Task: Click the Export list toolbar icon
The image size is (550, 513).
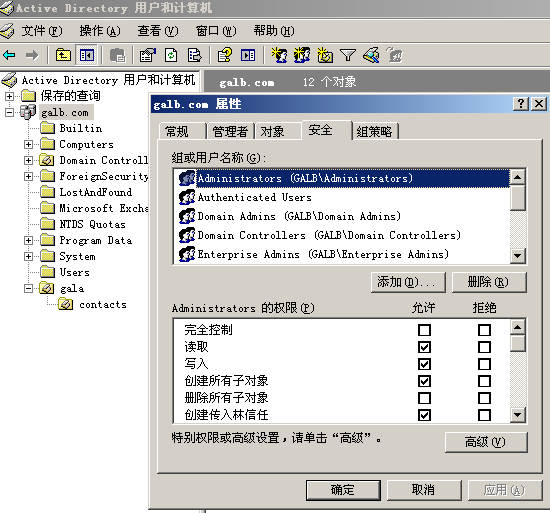Action: click(x=195, y=55)
